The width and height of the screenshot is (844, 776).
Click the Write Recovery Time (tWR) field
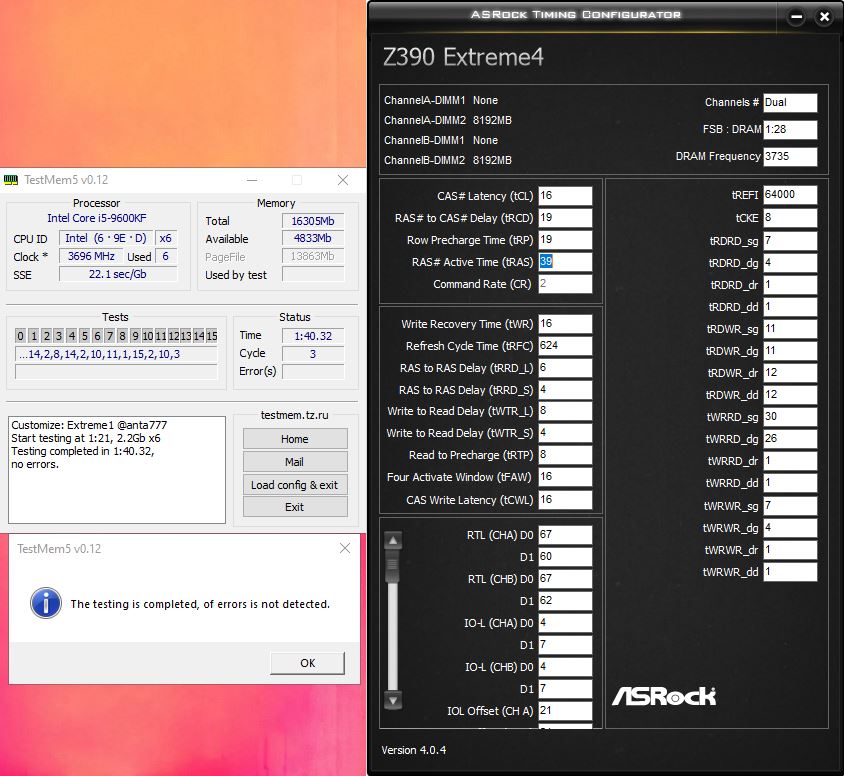tap(565, 323)
